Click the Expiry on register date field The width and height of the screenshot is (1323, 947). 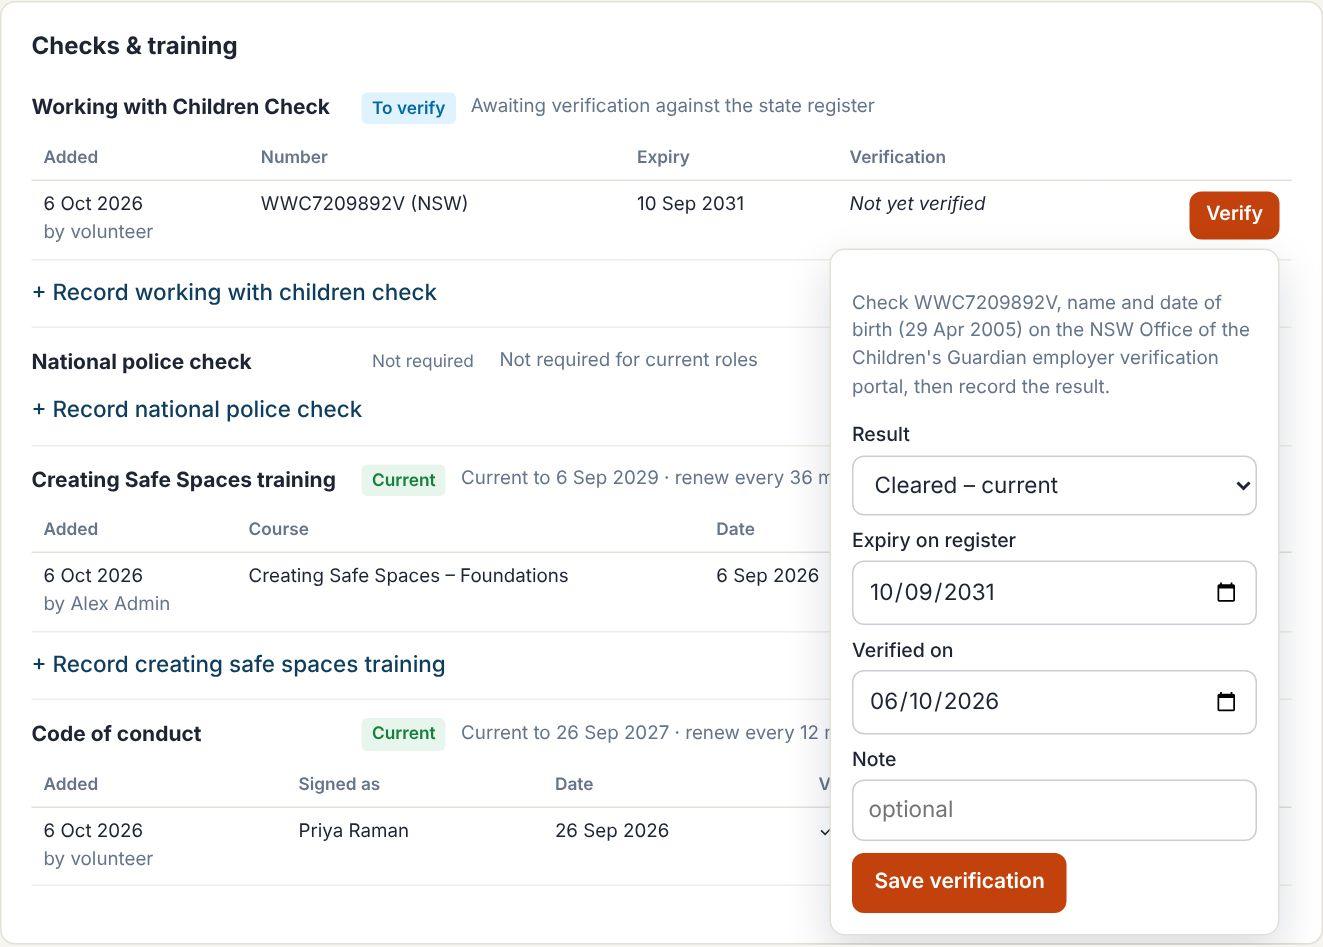[x=1054, y=593]
